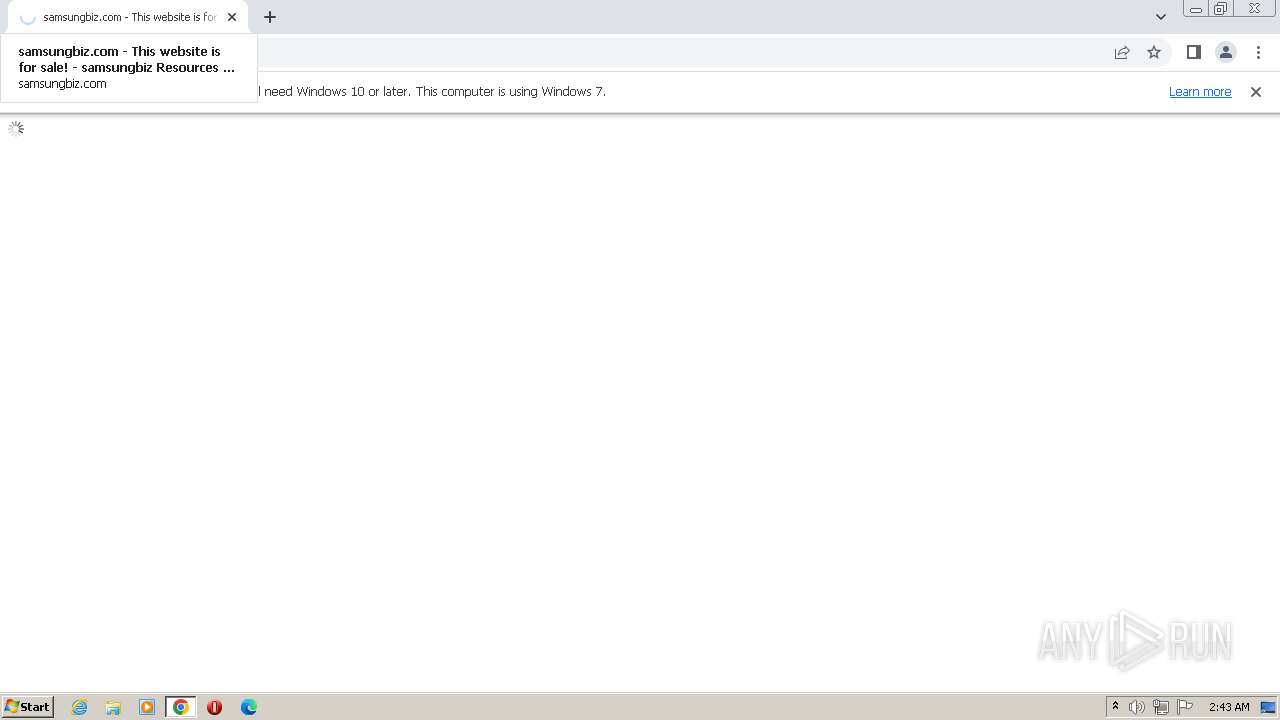Expand hidden system tray icons
1280x720 pixels.
pos(1115,707)
